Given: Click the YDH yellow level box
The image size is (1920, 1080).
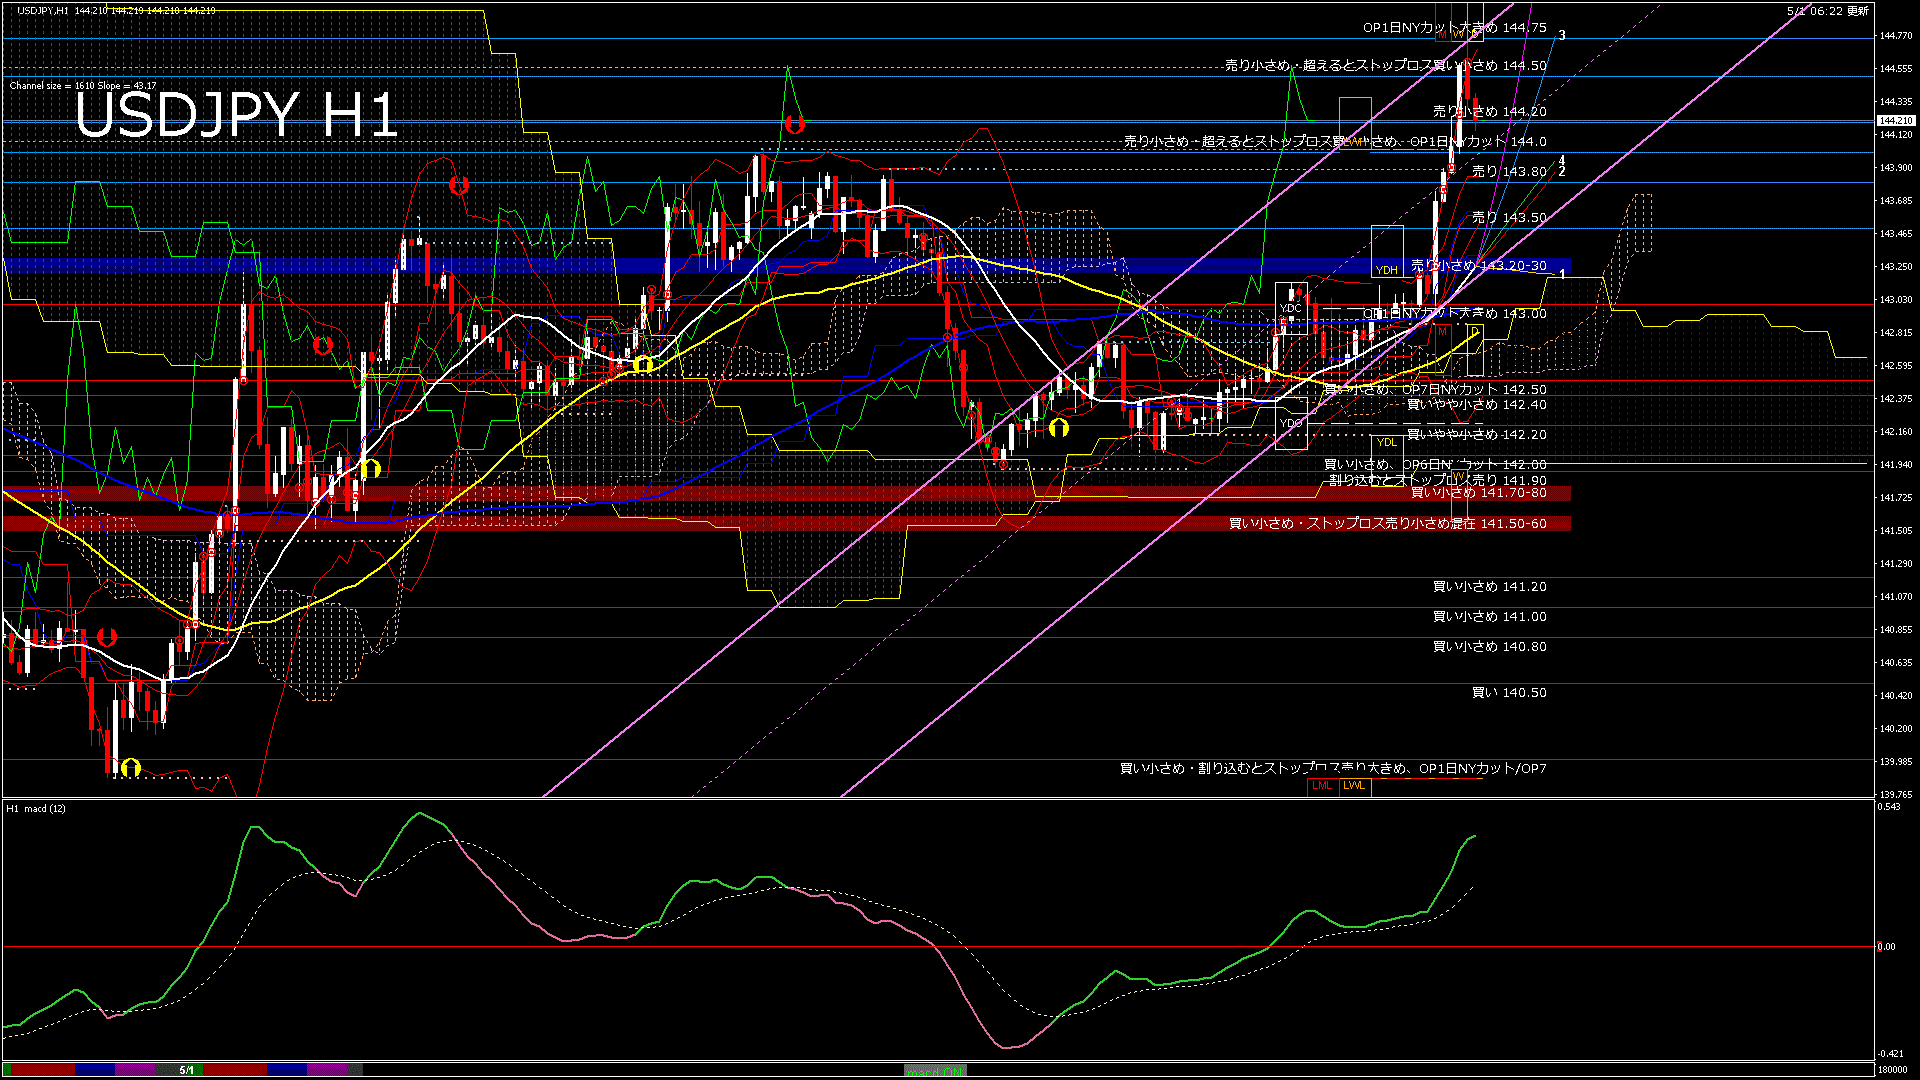Looking at the screenshot, I should click(x=1386, y=270).
